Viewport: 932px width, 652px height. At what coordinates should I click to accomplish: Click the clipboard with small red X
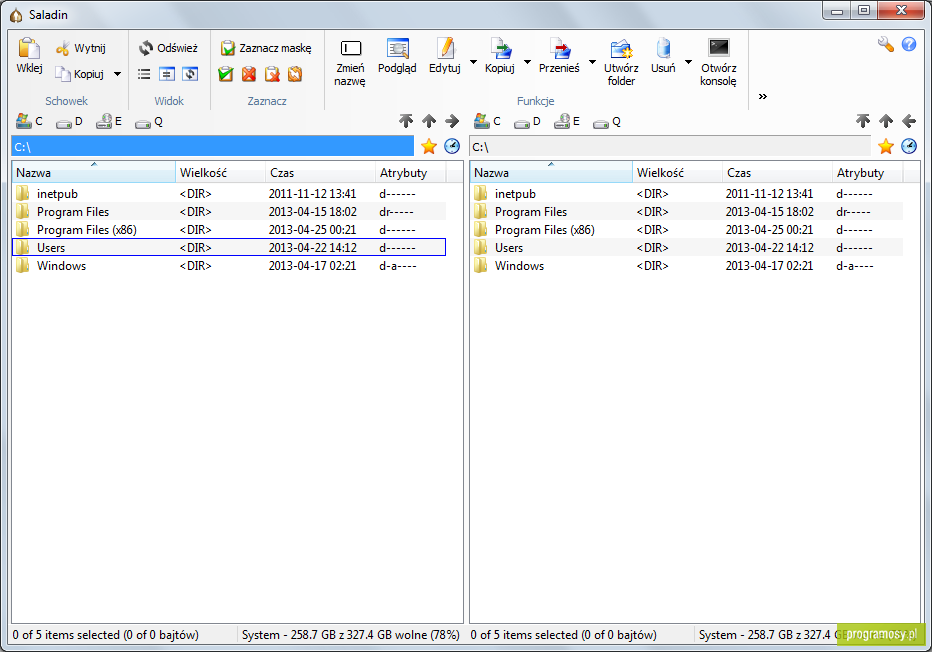(x=272, y=74)
